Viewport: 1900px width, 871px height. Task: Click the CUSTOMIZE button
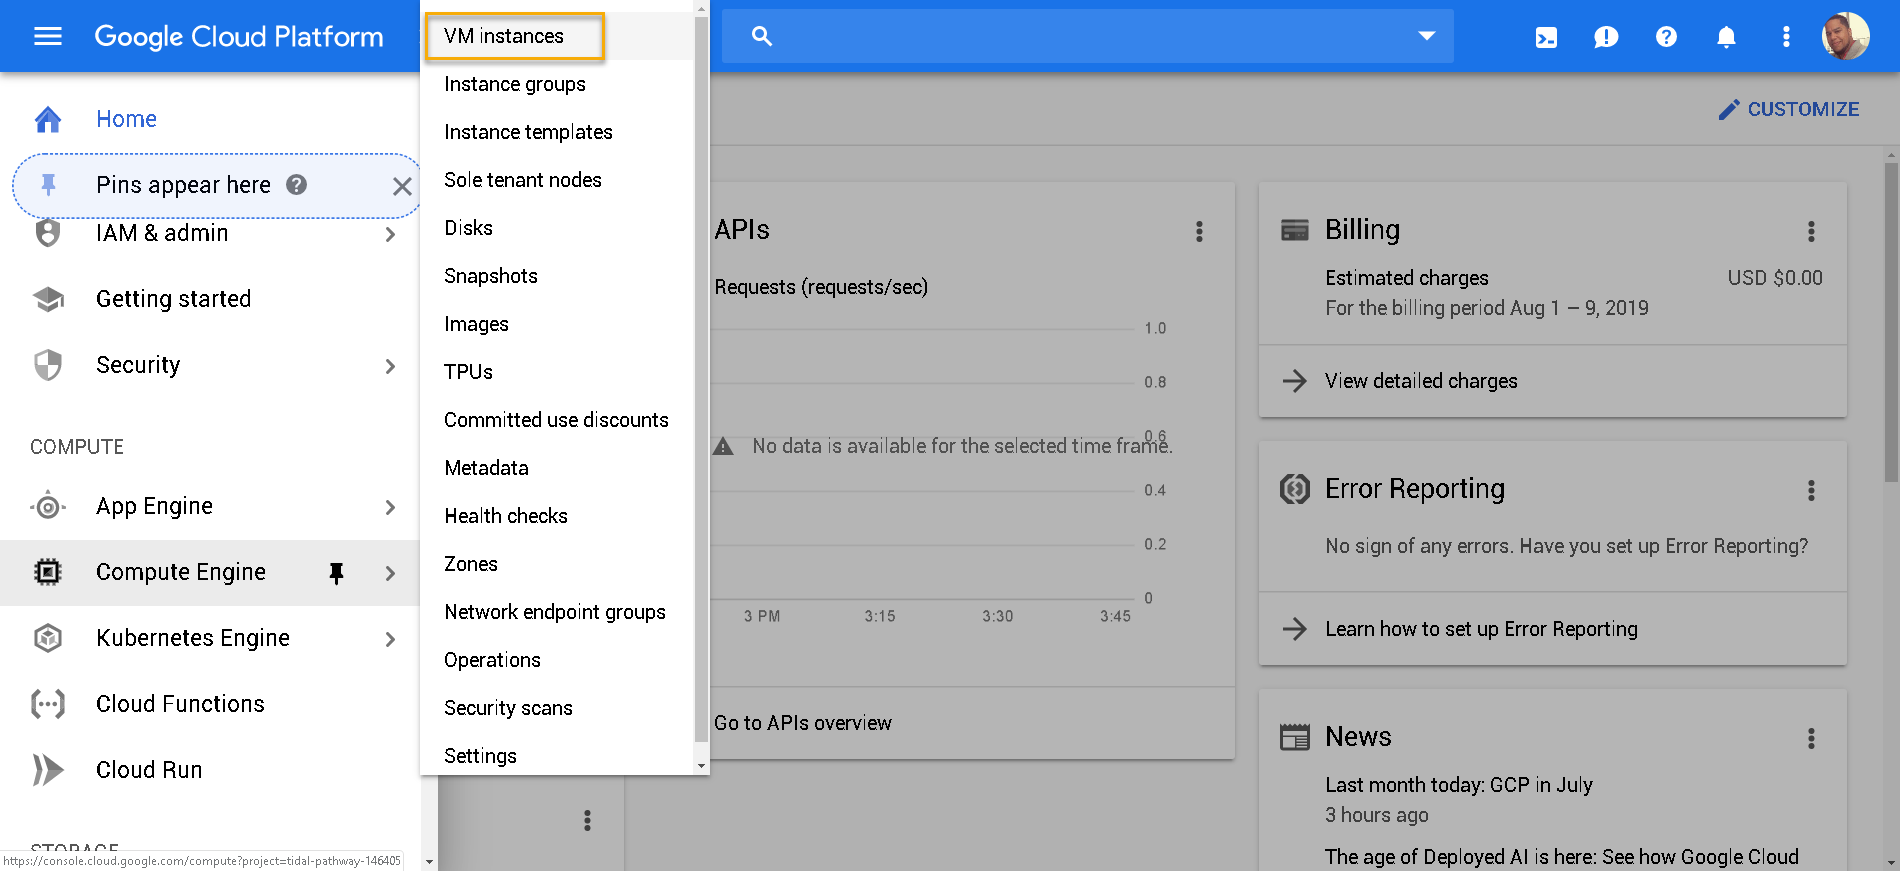[1788, 109]
